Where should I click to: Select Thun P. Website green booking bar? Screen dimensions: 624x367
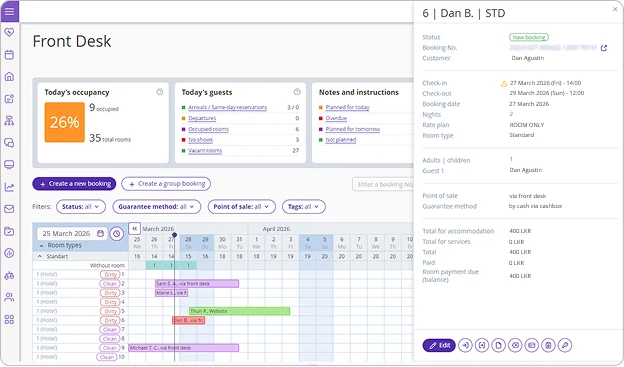(240, 311)
